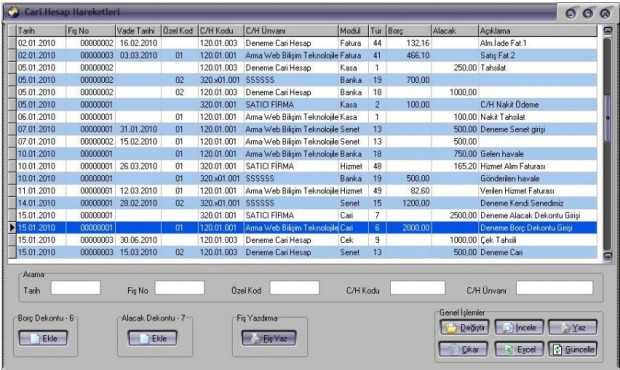Click the Vade Tarihi cell 30.06.2010
620x370 pixels.
click(138, 240)
